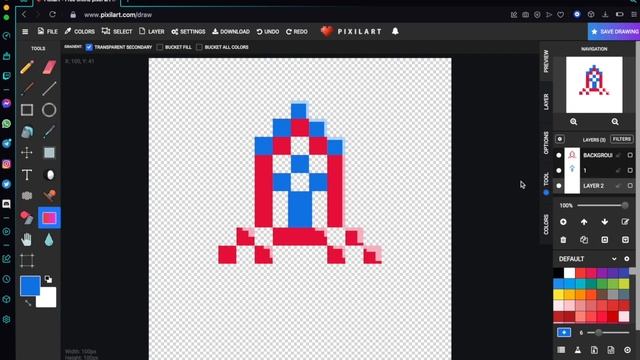Viewport: 640px width, 360px height.
Task: Adjust the 100% layer opacity slider
Action: point(602,205)
